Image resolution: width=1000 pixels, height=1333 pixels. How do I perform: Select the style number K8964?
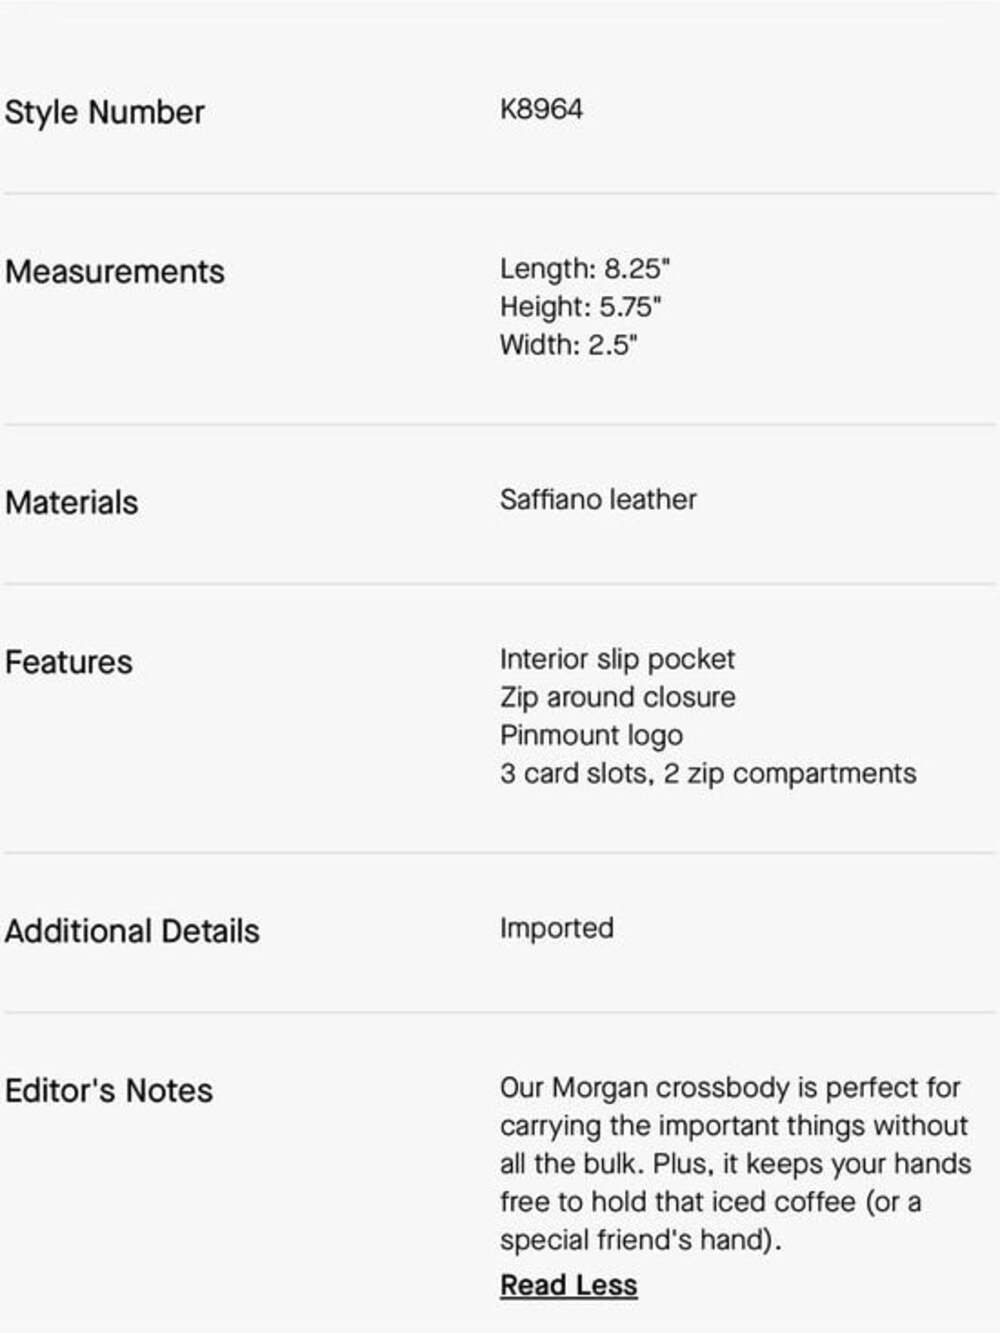coord(541,109)
